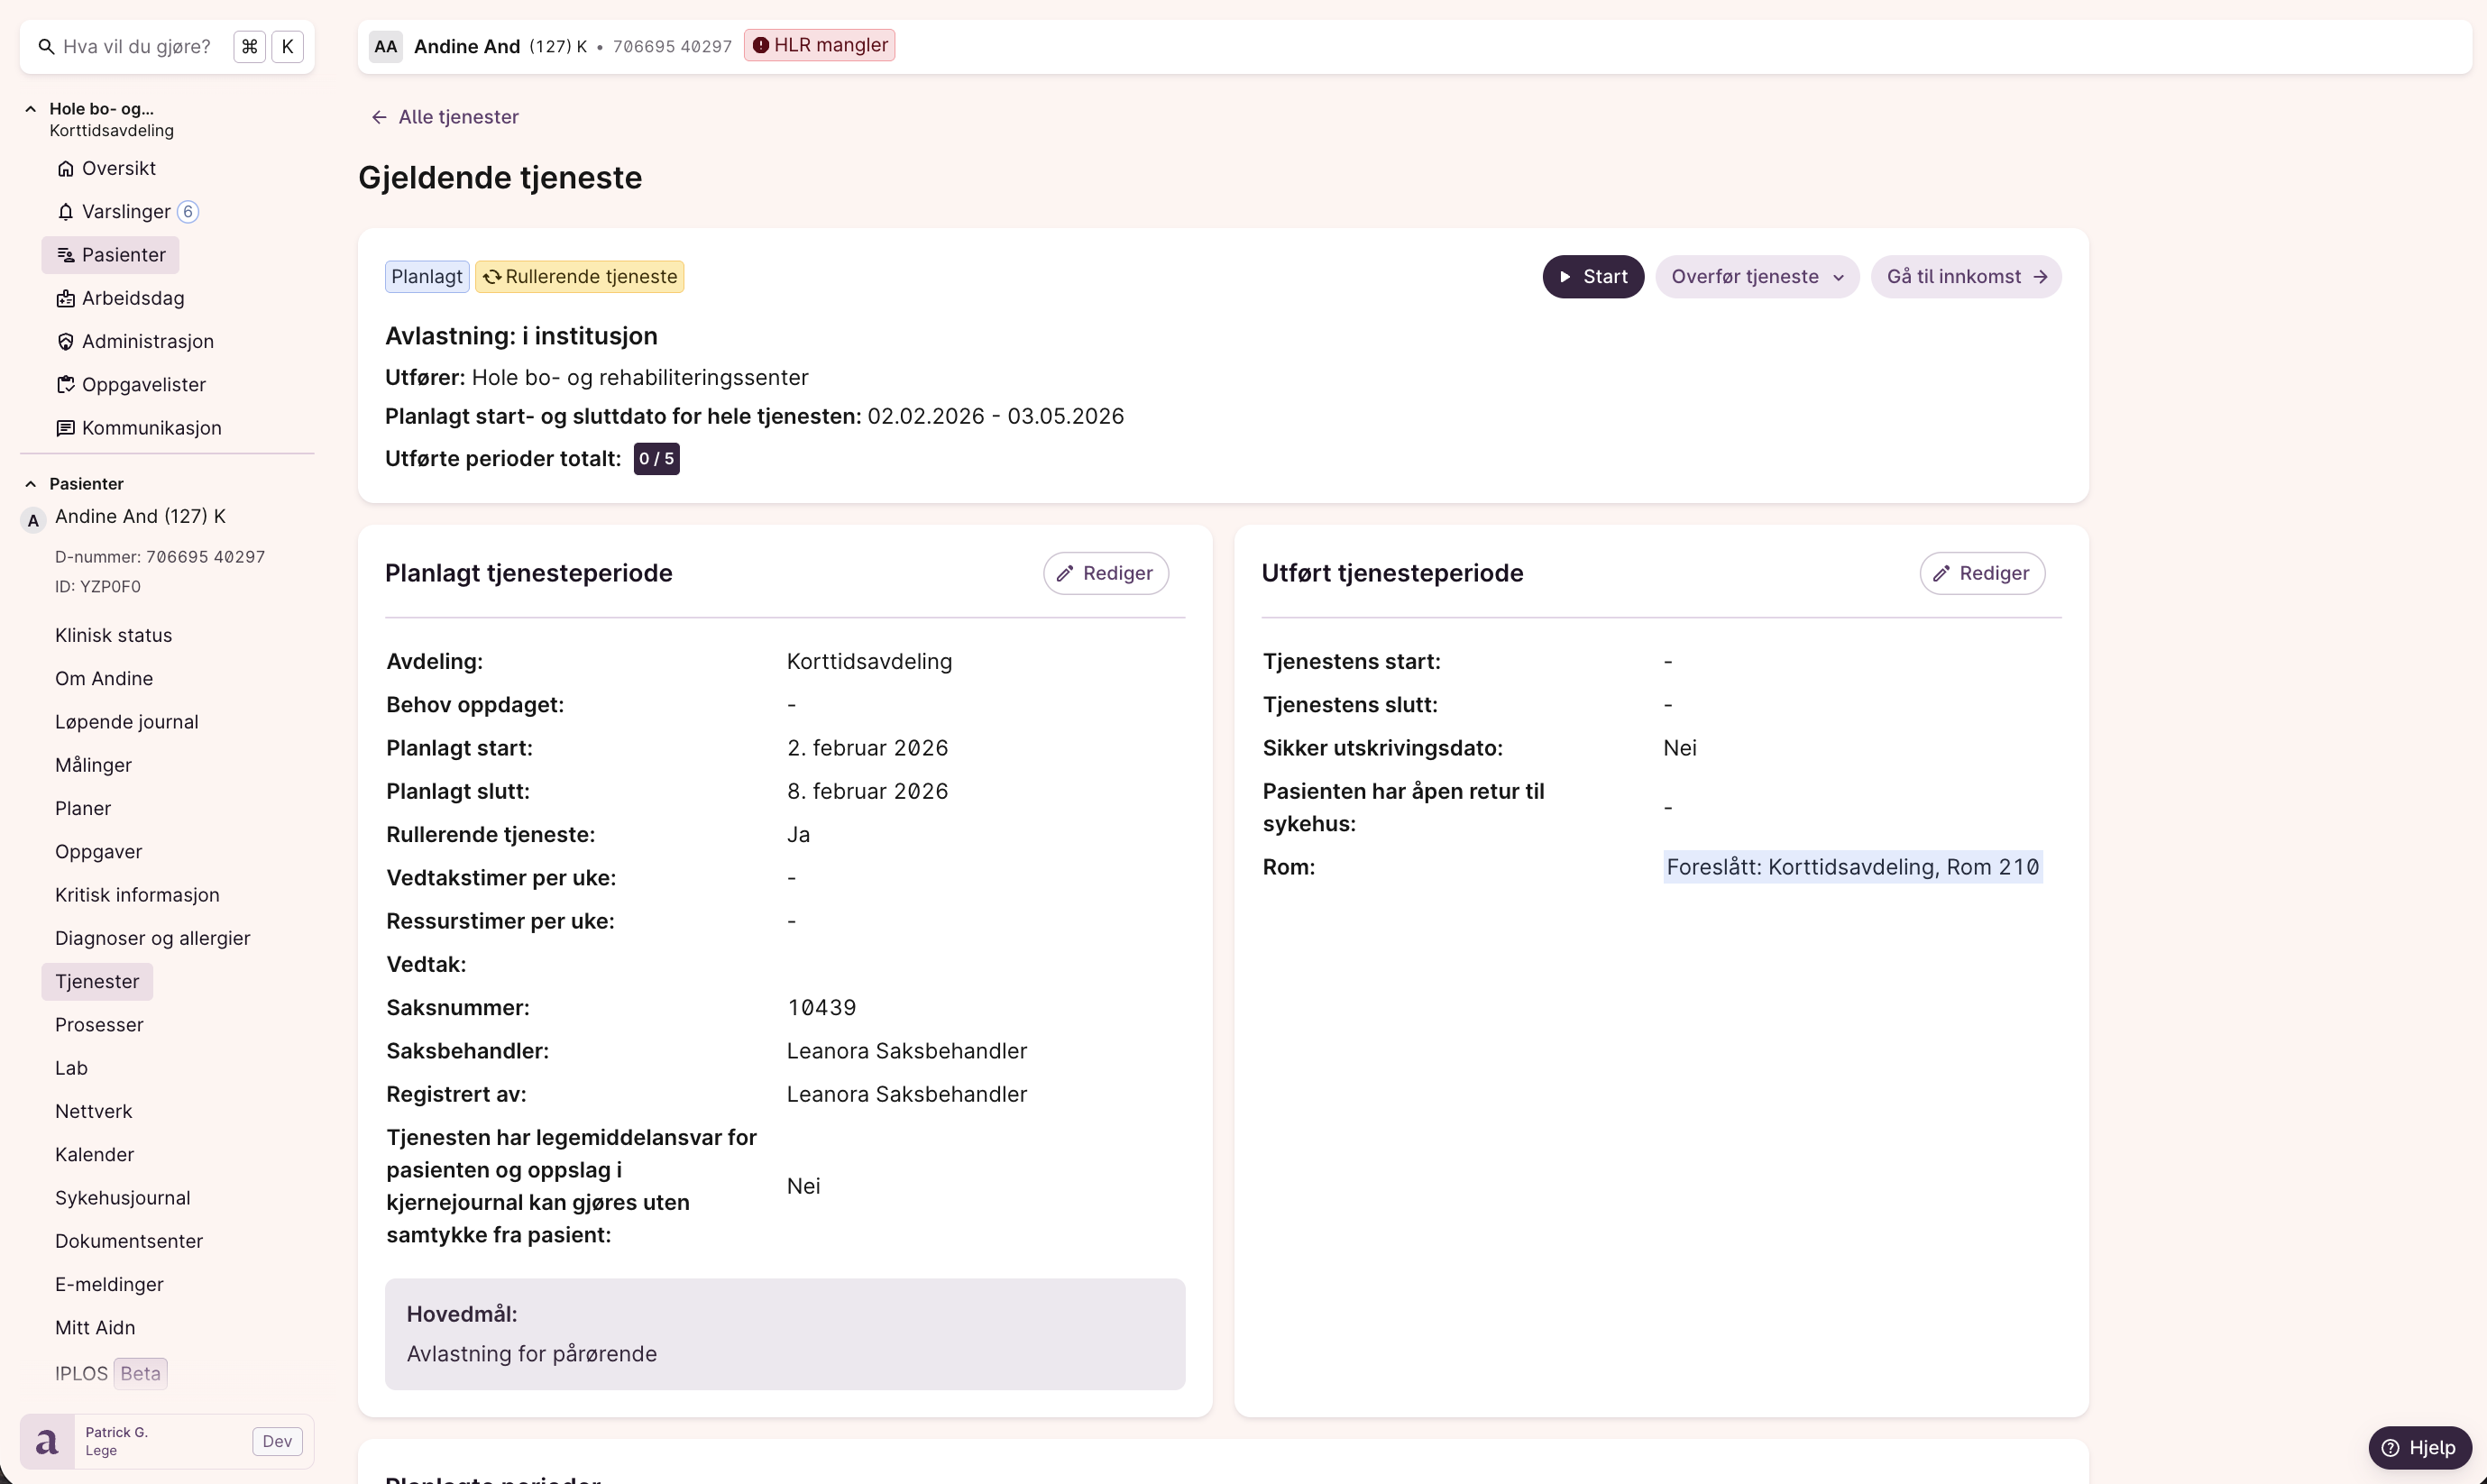Click the search magnifier icon

coord(46,47)
